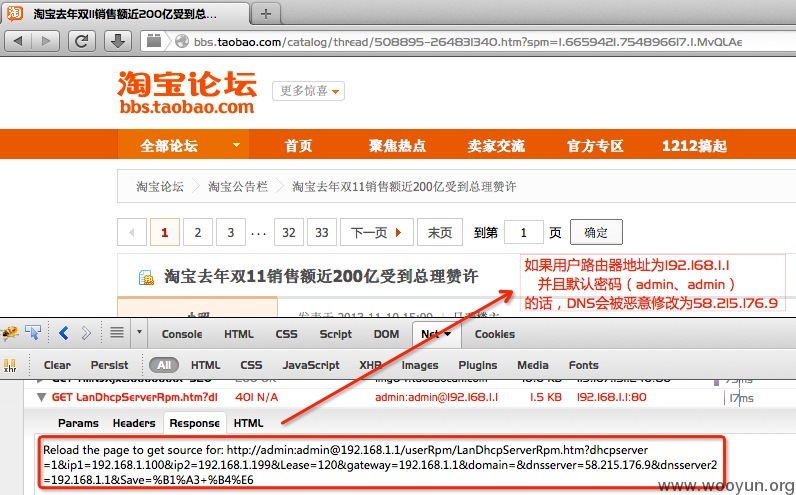Reload the page with refresh icon
This screenshot has height=495, width=796.
(82, 41)
